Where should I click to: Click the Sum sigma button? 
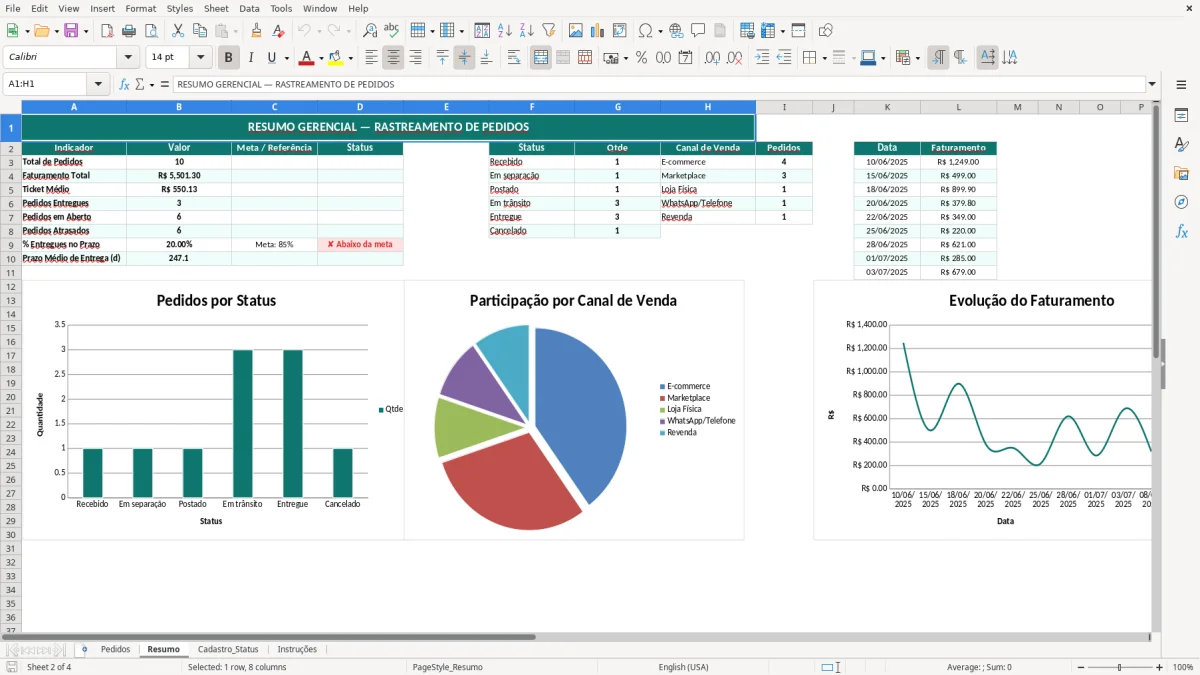pyautogui.click(x=140, y=84)
